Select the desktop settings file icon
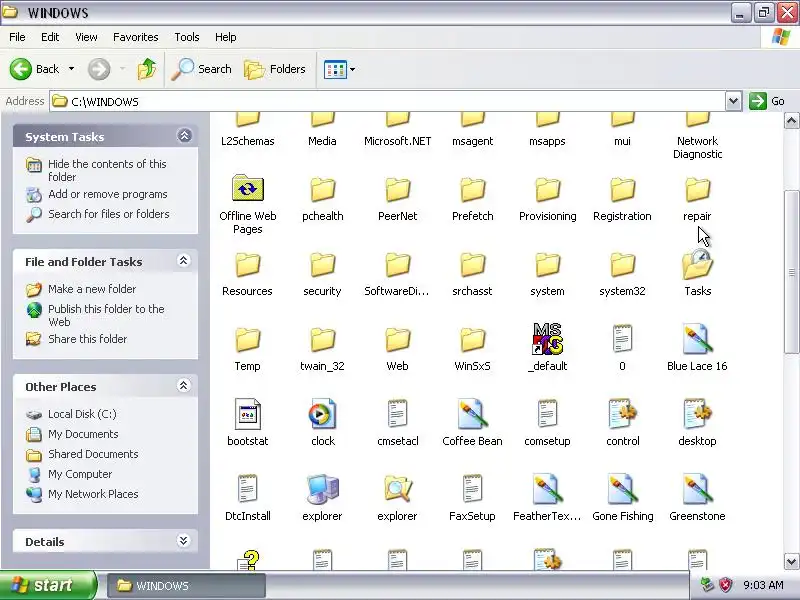The height and width of the screenshot is (600, 800). point(697,414)
